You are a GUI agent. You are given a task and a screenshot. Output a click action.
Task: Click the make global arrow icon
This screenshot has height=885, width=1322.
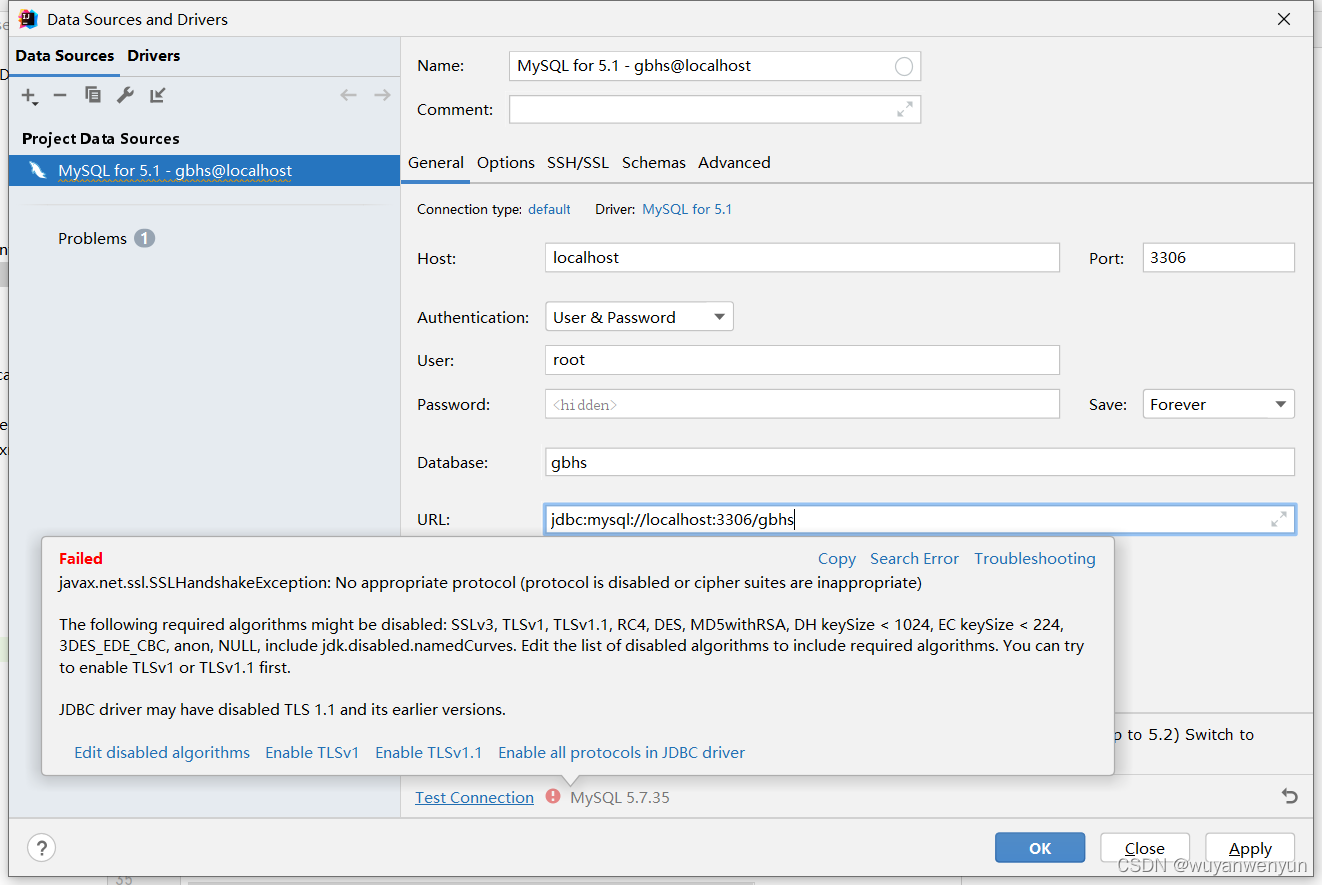coord(158,95)
